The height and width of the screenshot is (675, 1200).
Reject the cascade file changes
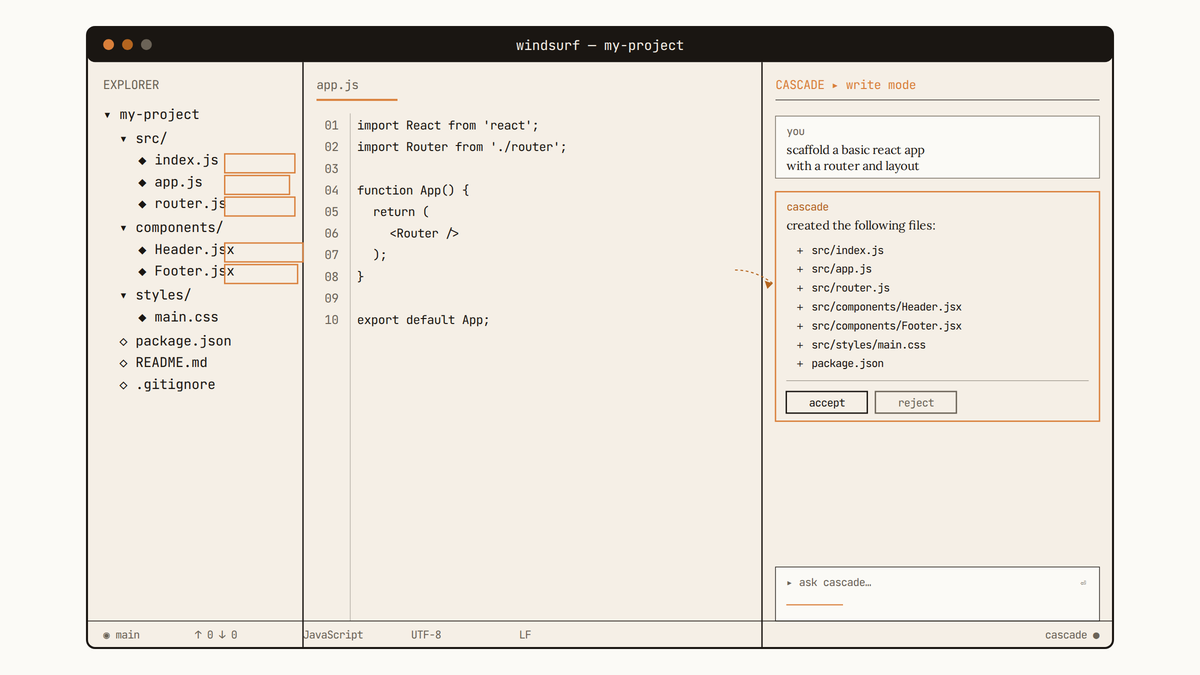click(916, 402)
